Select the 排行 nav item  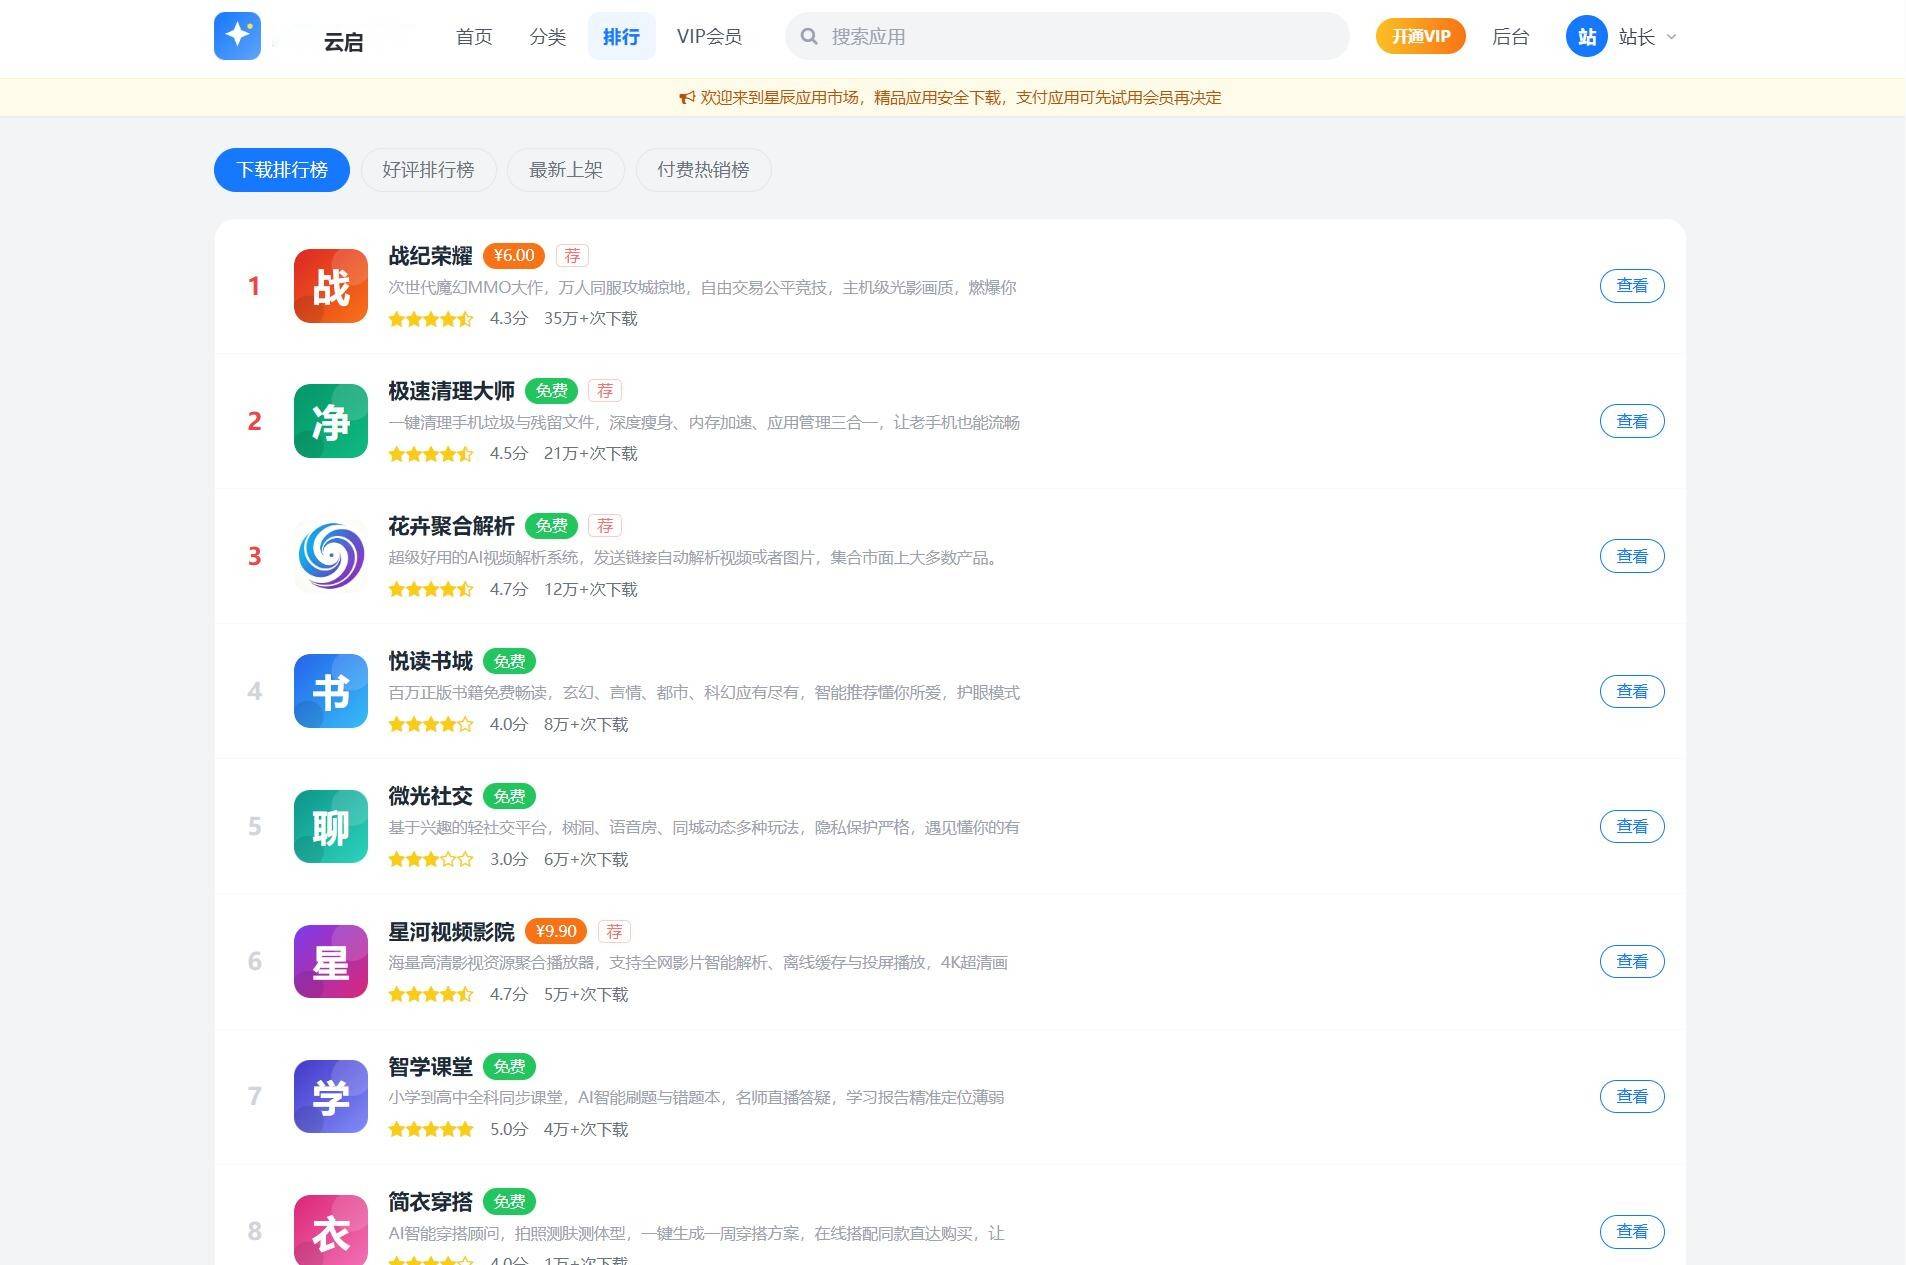621,37
